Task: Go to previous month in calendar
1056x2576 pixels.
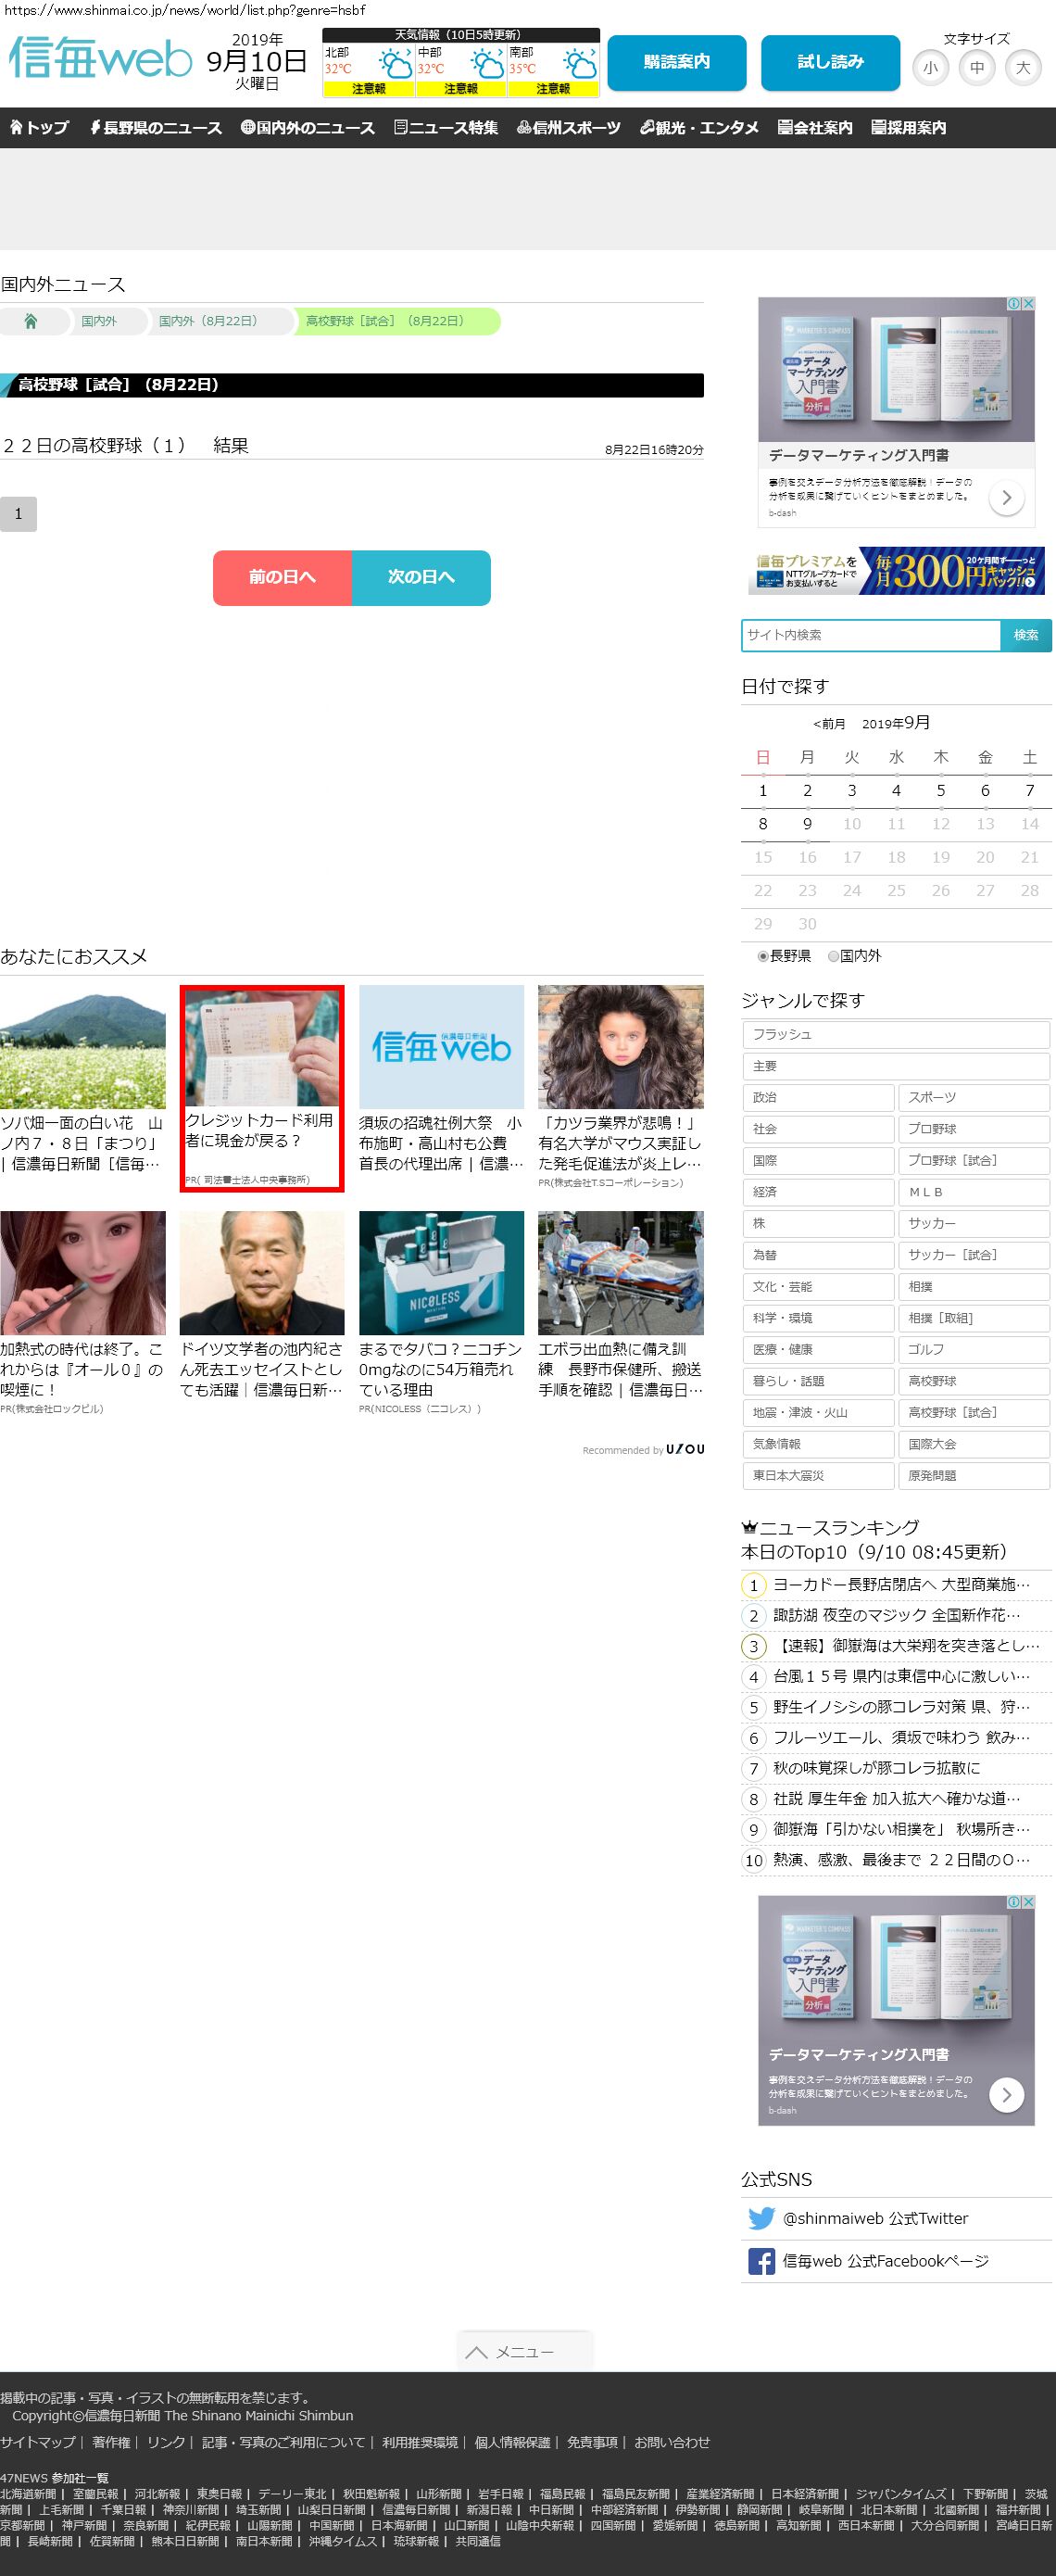Action: 829,724
